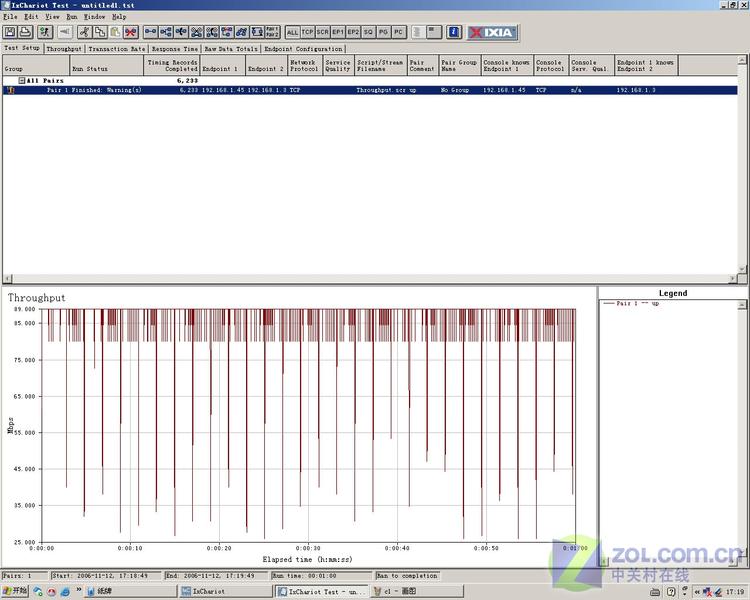Click the pairs table scroll left arrow

pos(7,278)
